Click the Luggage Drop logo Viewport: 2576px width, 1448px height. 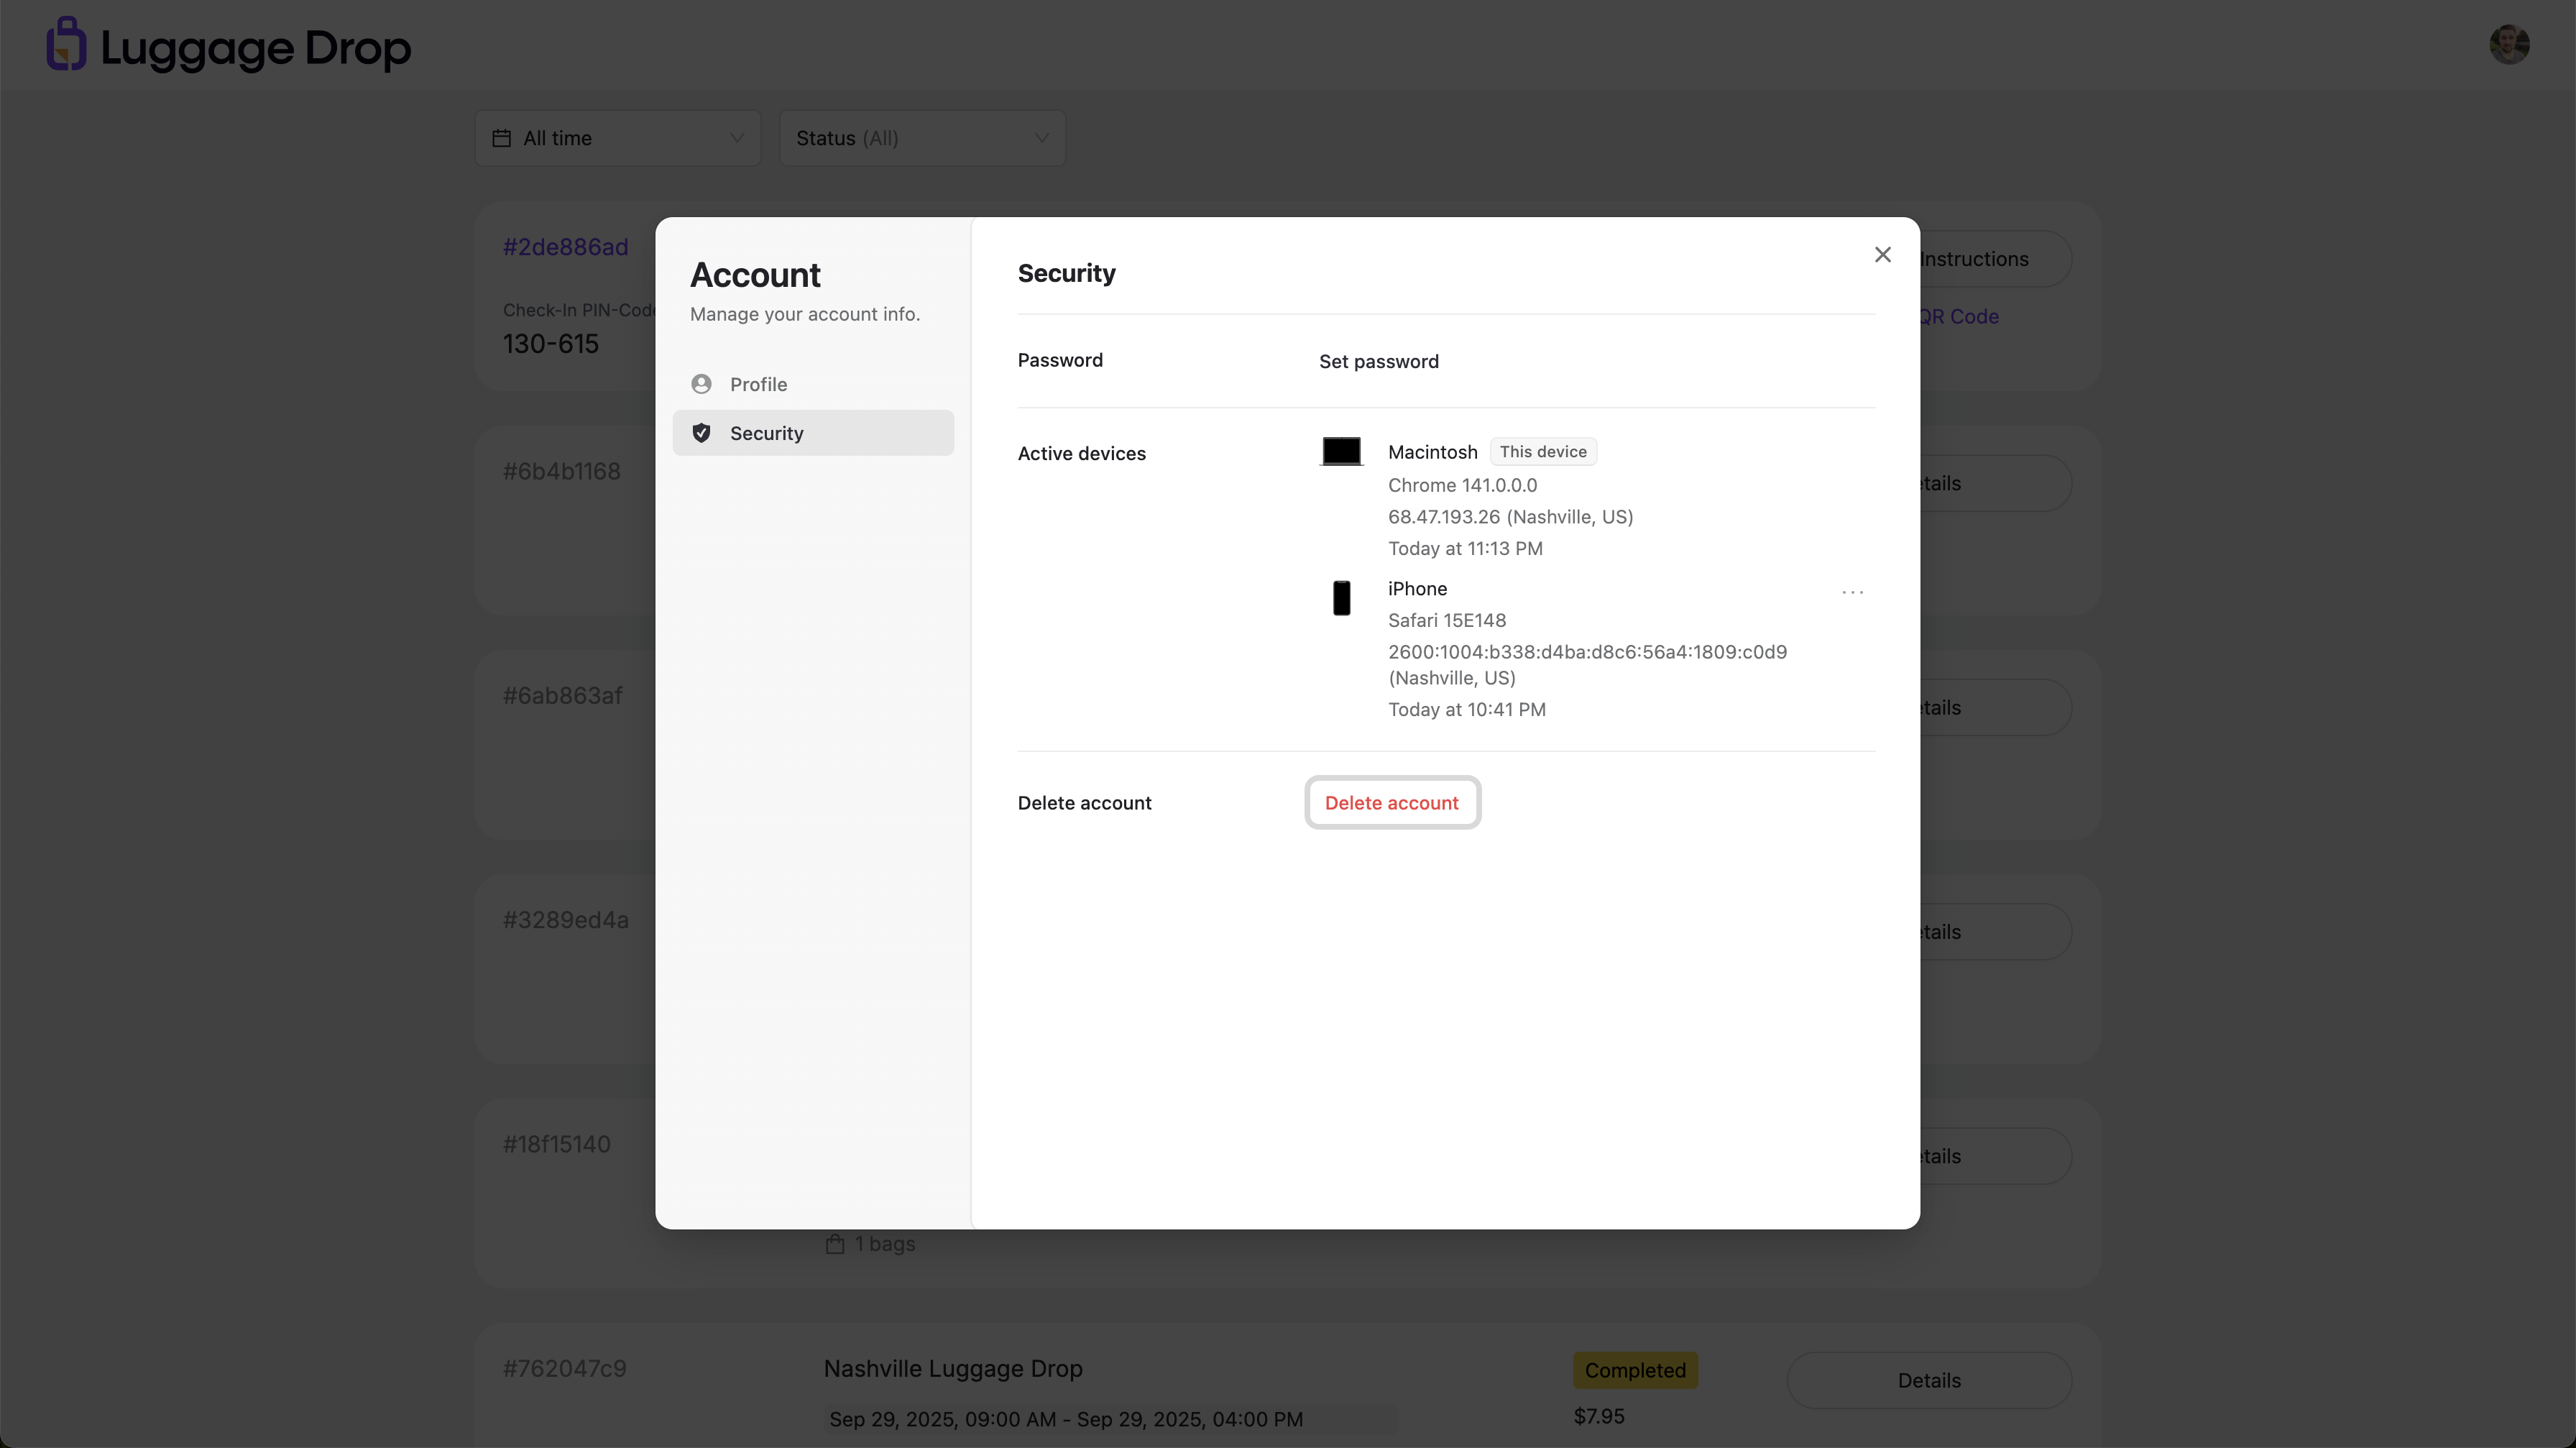pyautogui.click(x=228, y=46)
